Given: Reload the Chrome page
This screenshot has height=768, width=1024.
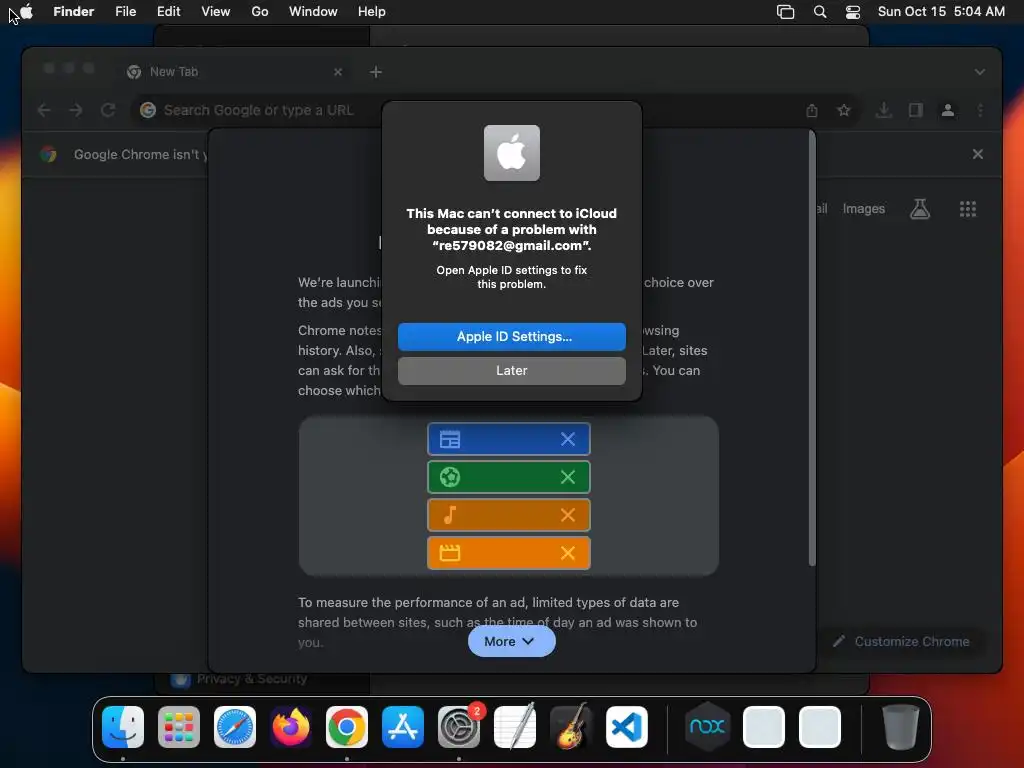Looking at the screenshot, I should point(108,110).
